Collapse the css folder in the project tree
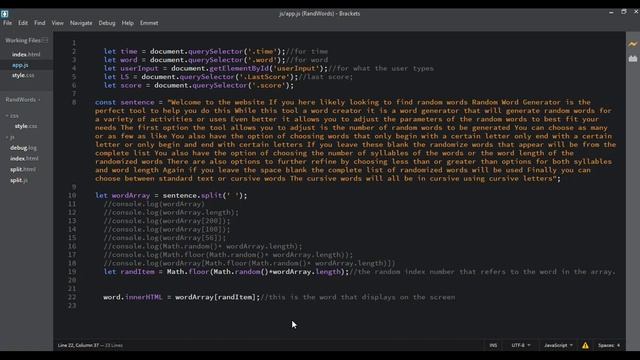Viewport: 640px width, 360px height. 12,116
